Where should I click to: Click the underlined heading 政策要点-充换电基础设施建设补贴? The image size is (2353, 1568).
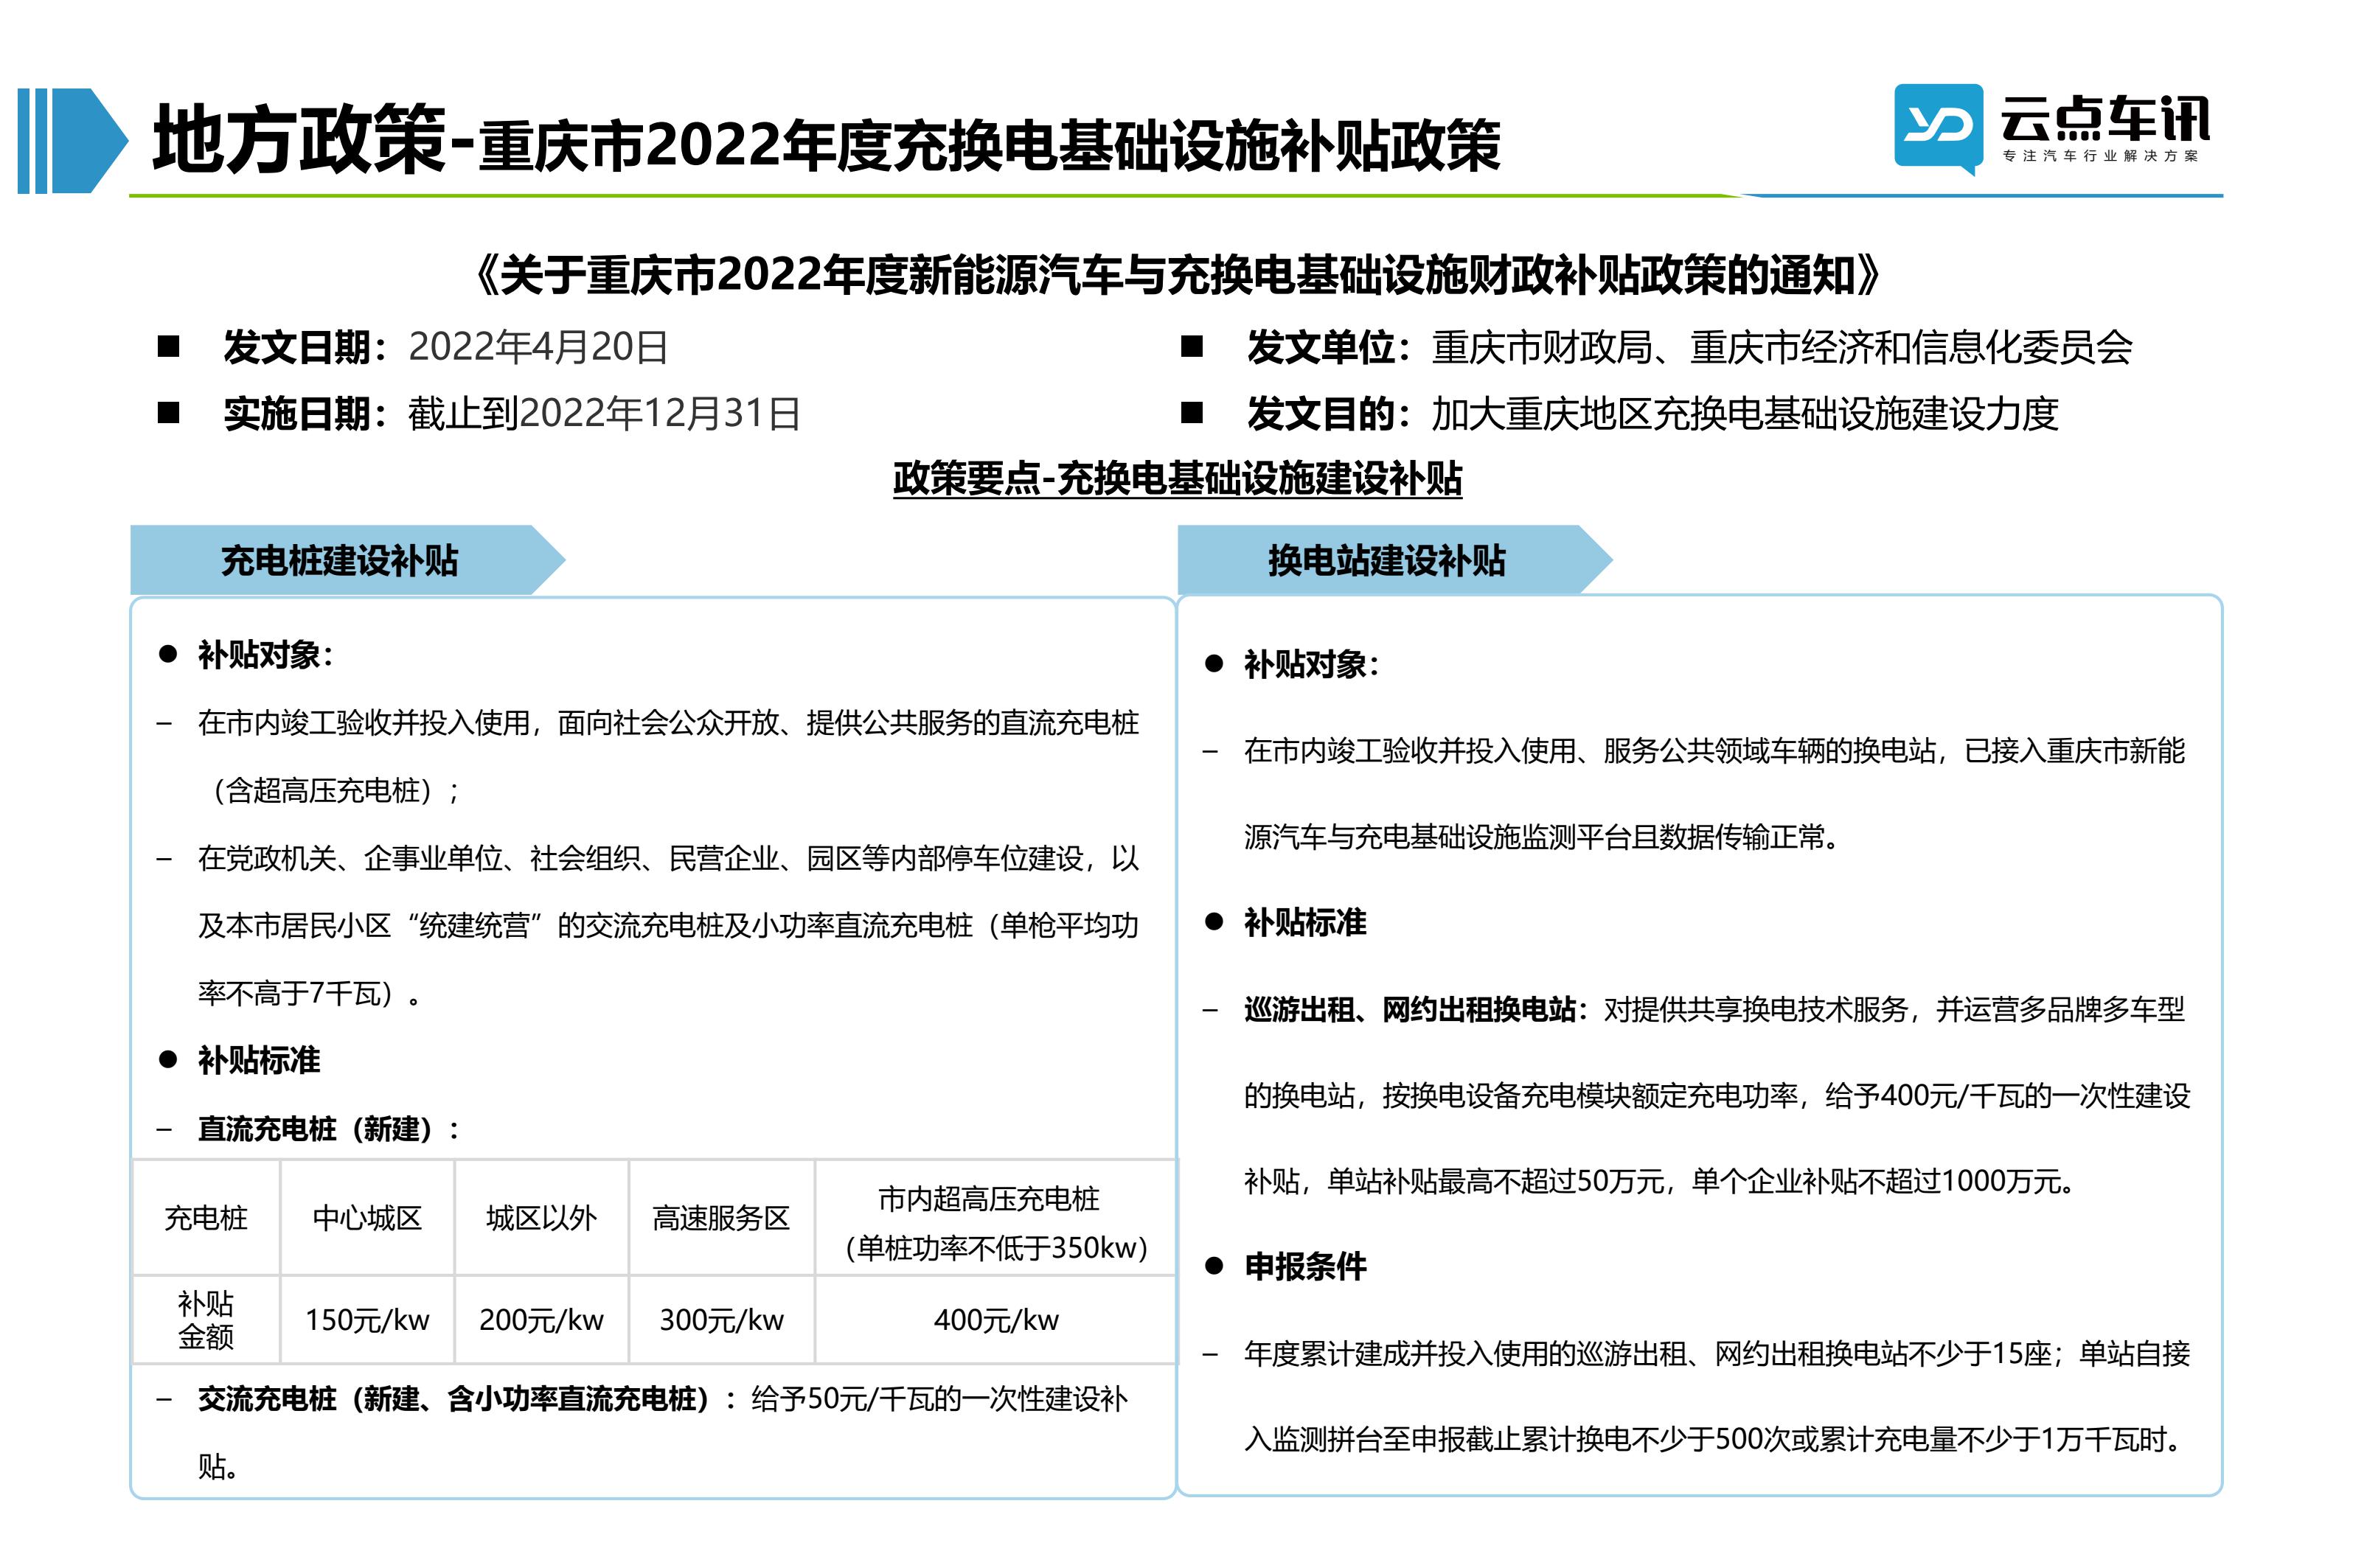(1177, 478)
